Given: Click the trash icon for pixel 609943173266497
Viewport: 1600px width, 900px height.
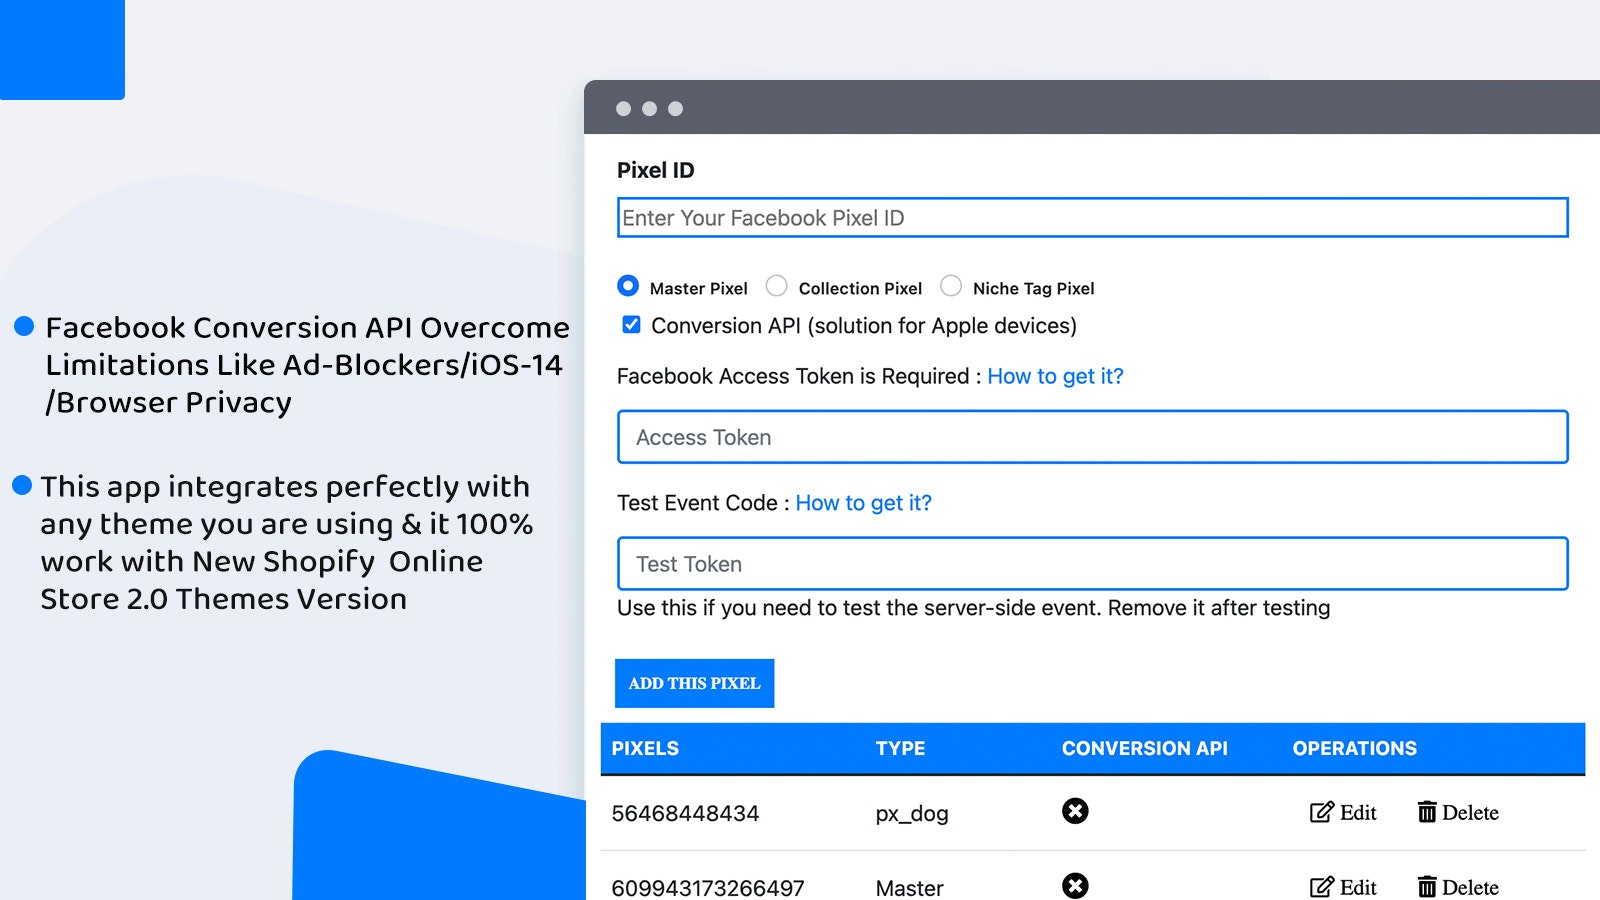Looking at the screenshot, I should click(1427, 886).
